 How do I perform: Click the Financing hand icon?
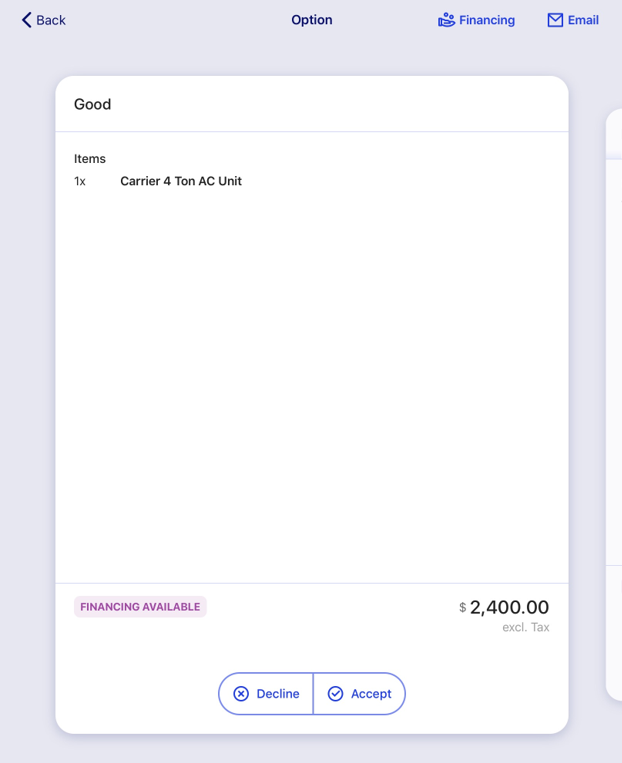coord(446,20)
